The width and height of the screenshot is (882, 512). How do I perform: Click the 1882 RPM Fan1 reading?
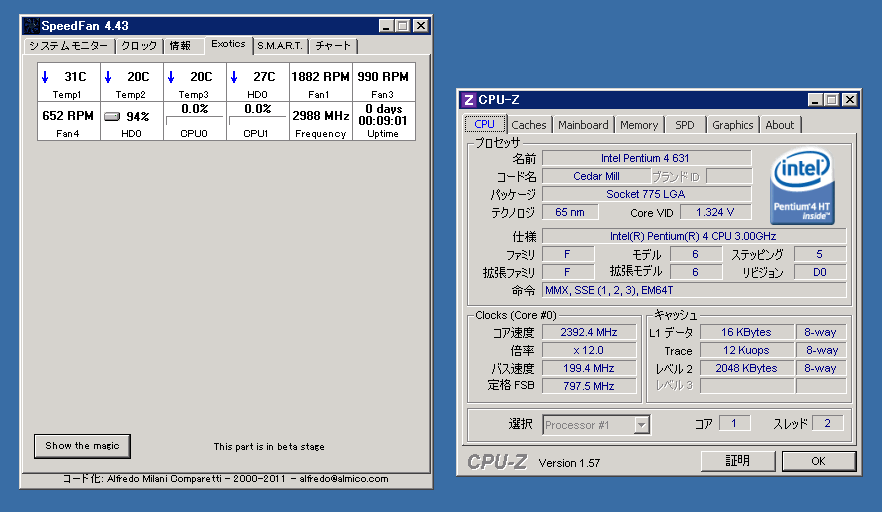(x=321, y=77)
